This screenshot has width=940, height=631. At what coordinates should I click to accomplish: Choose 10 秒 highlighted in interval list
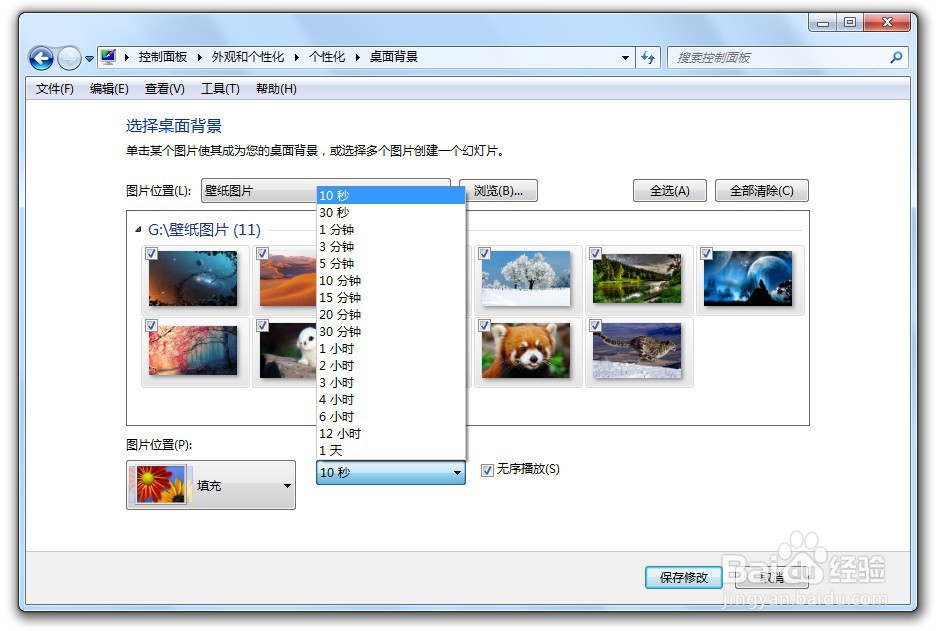tap(391, 195)
